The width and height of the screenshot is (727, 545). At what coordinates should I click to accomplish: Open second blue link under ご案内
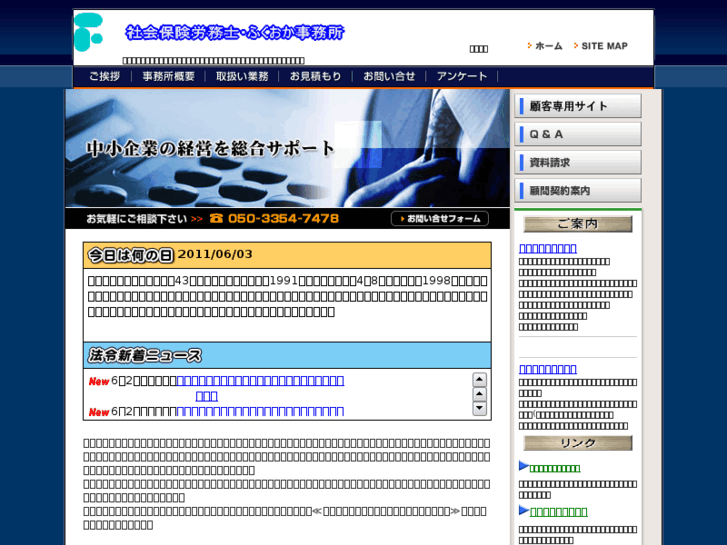tap(548, 369)
